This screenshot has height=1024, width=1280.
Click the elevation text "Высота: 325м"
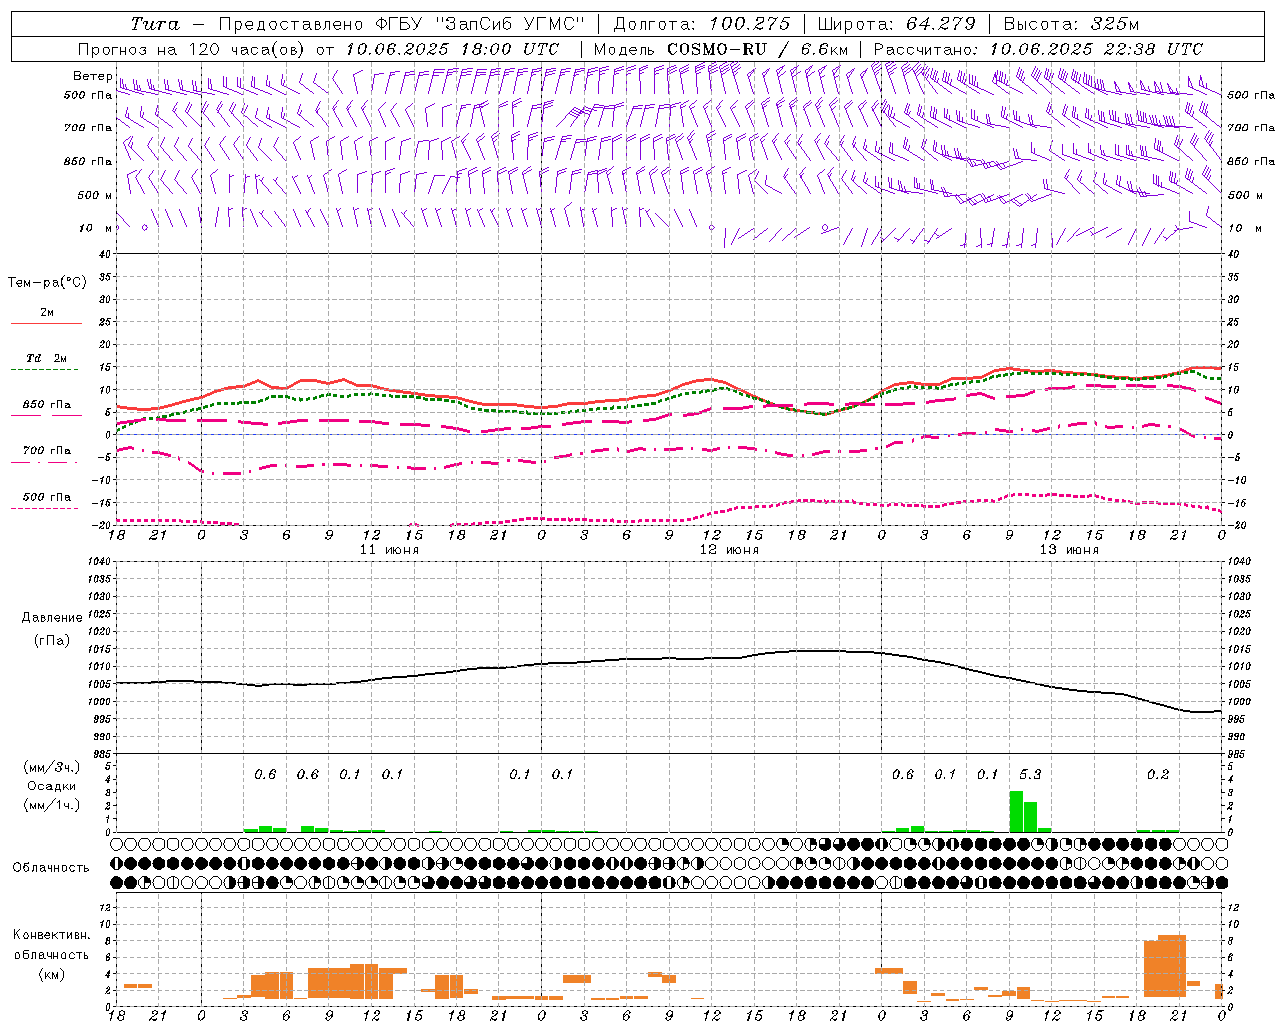click(1071, 24)
